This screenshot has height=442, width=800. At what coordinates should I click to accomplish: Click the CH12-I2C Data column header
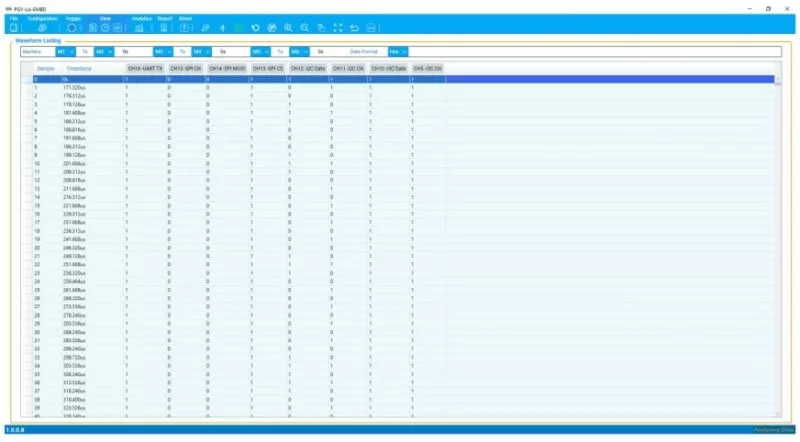tap(307, 68)
